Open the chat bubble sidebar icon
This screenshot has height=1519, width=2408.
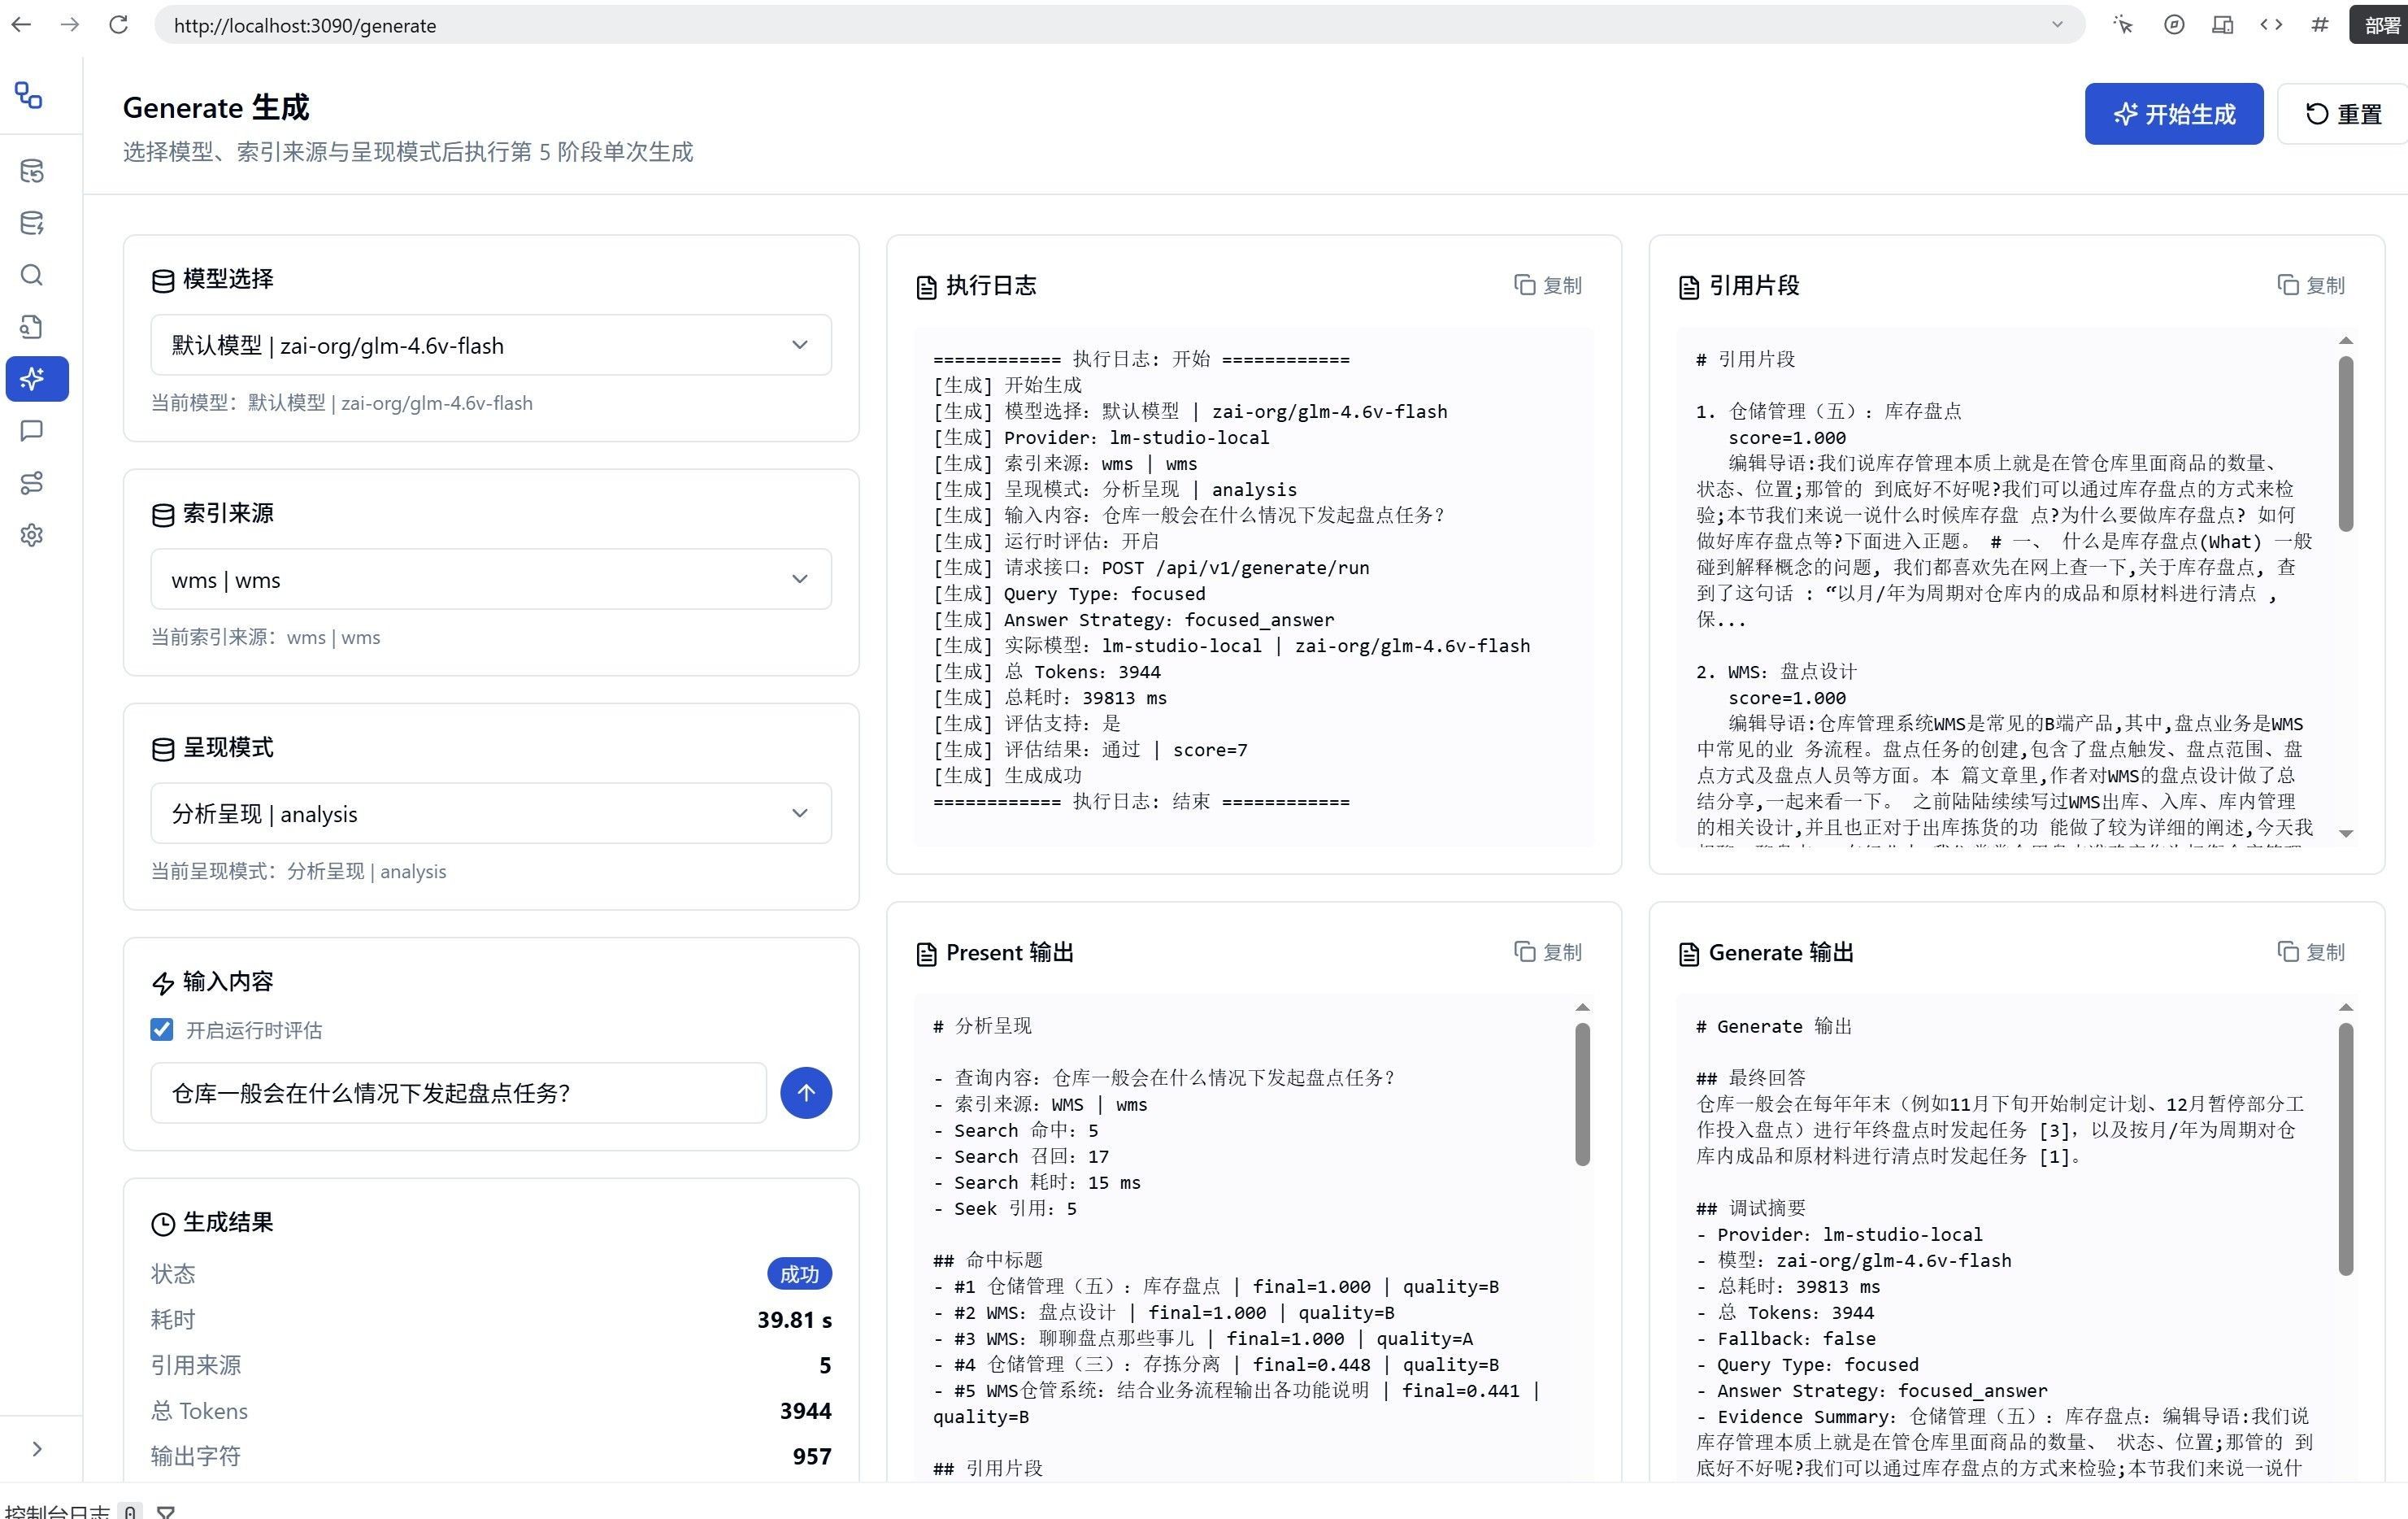[32, 431]
